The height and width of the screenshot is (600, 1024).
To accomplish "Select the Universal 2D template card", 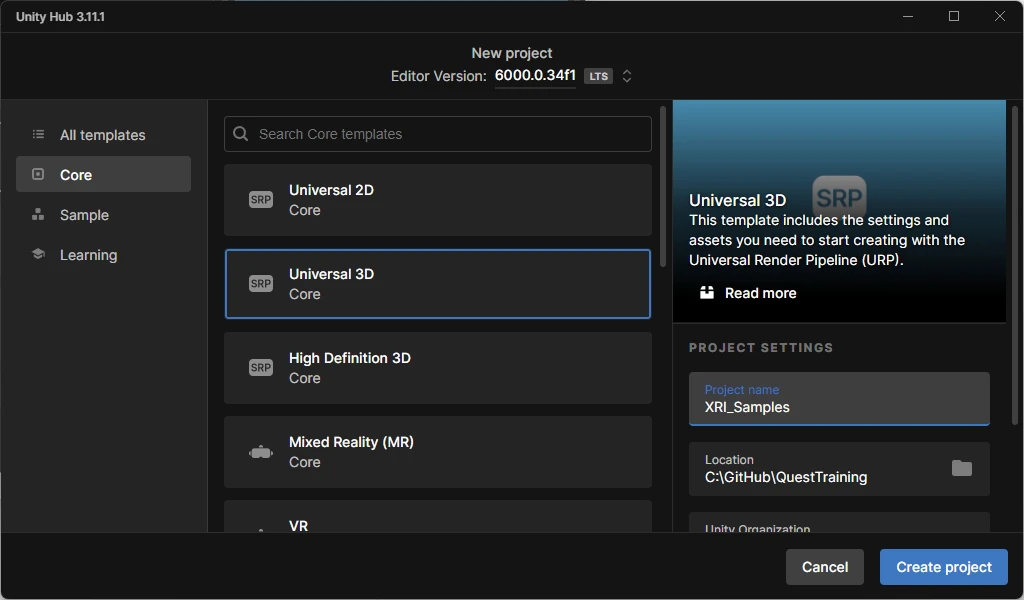I will (x=437, y=200).
